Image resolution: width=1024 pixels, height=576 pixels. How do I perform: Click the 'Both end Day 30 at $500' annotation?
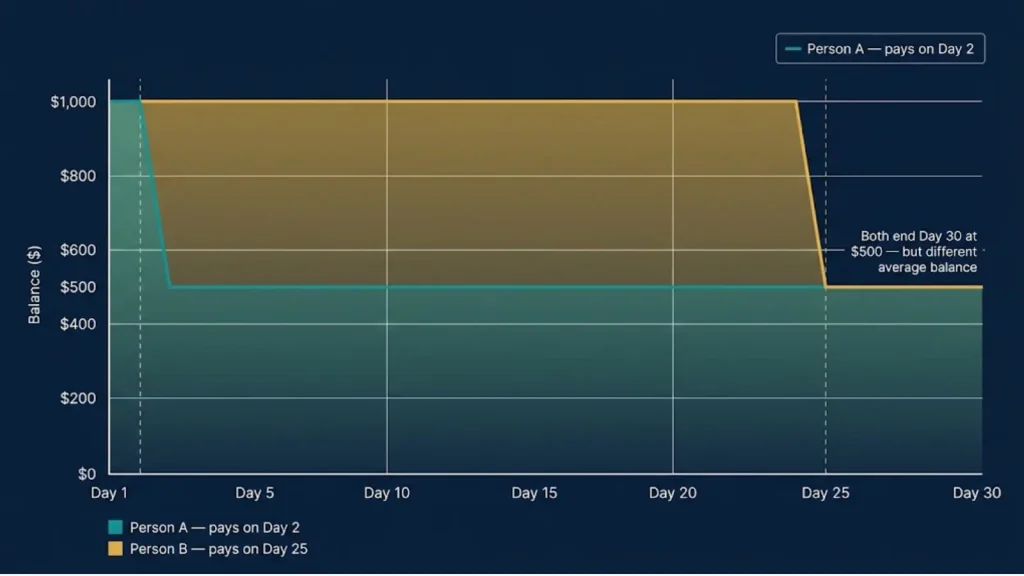[x=914, y=252]
